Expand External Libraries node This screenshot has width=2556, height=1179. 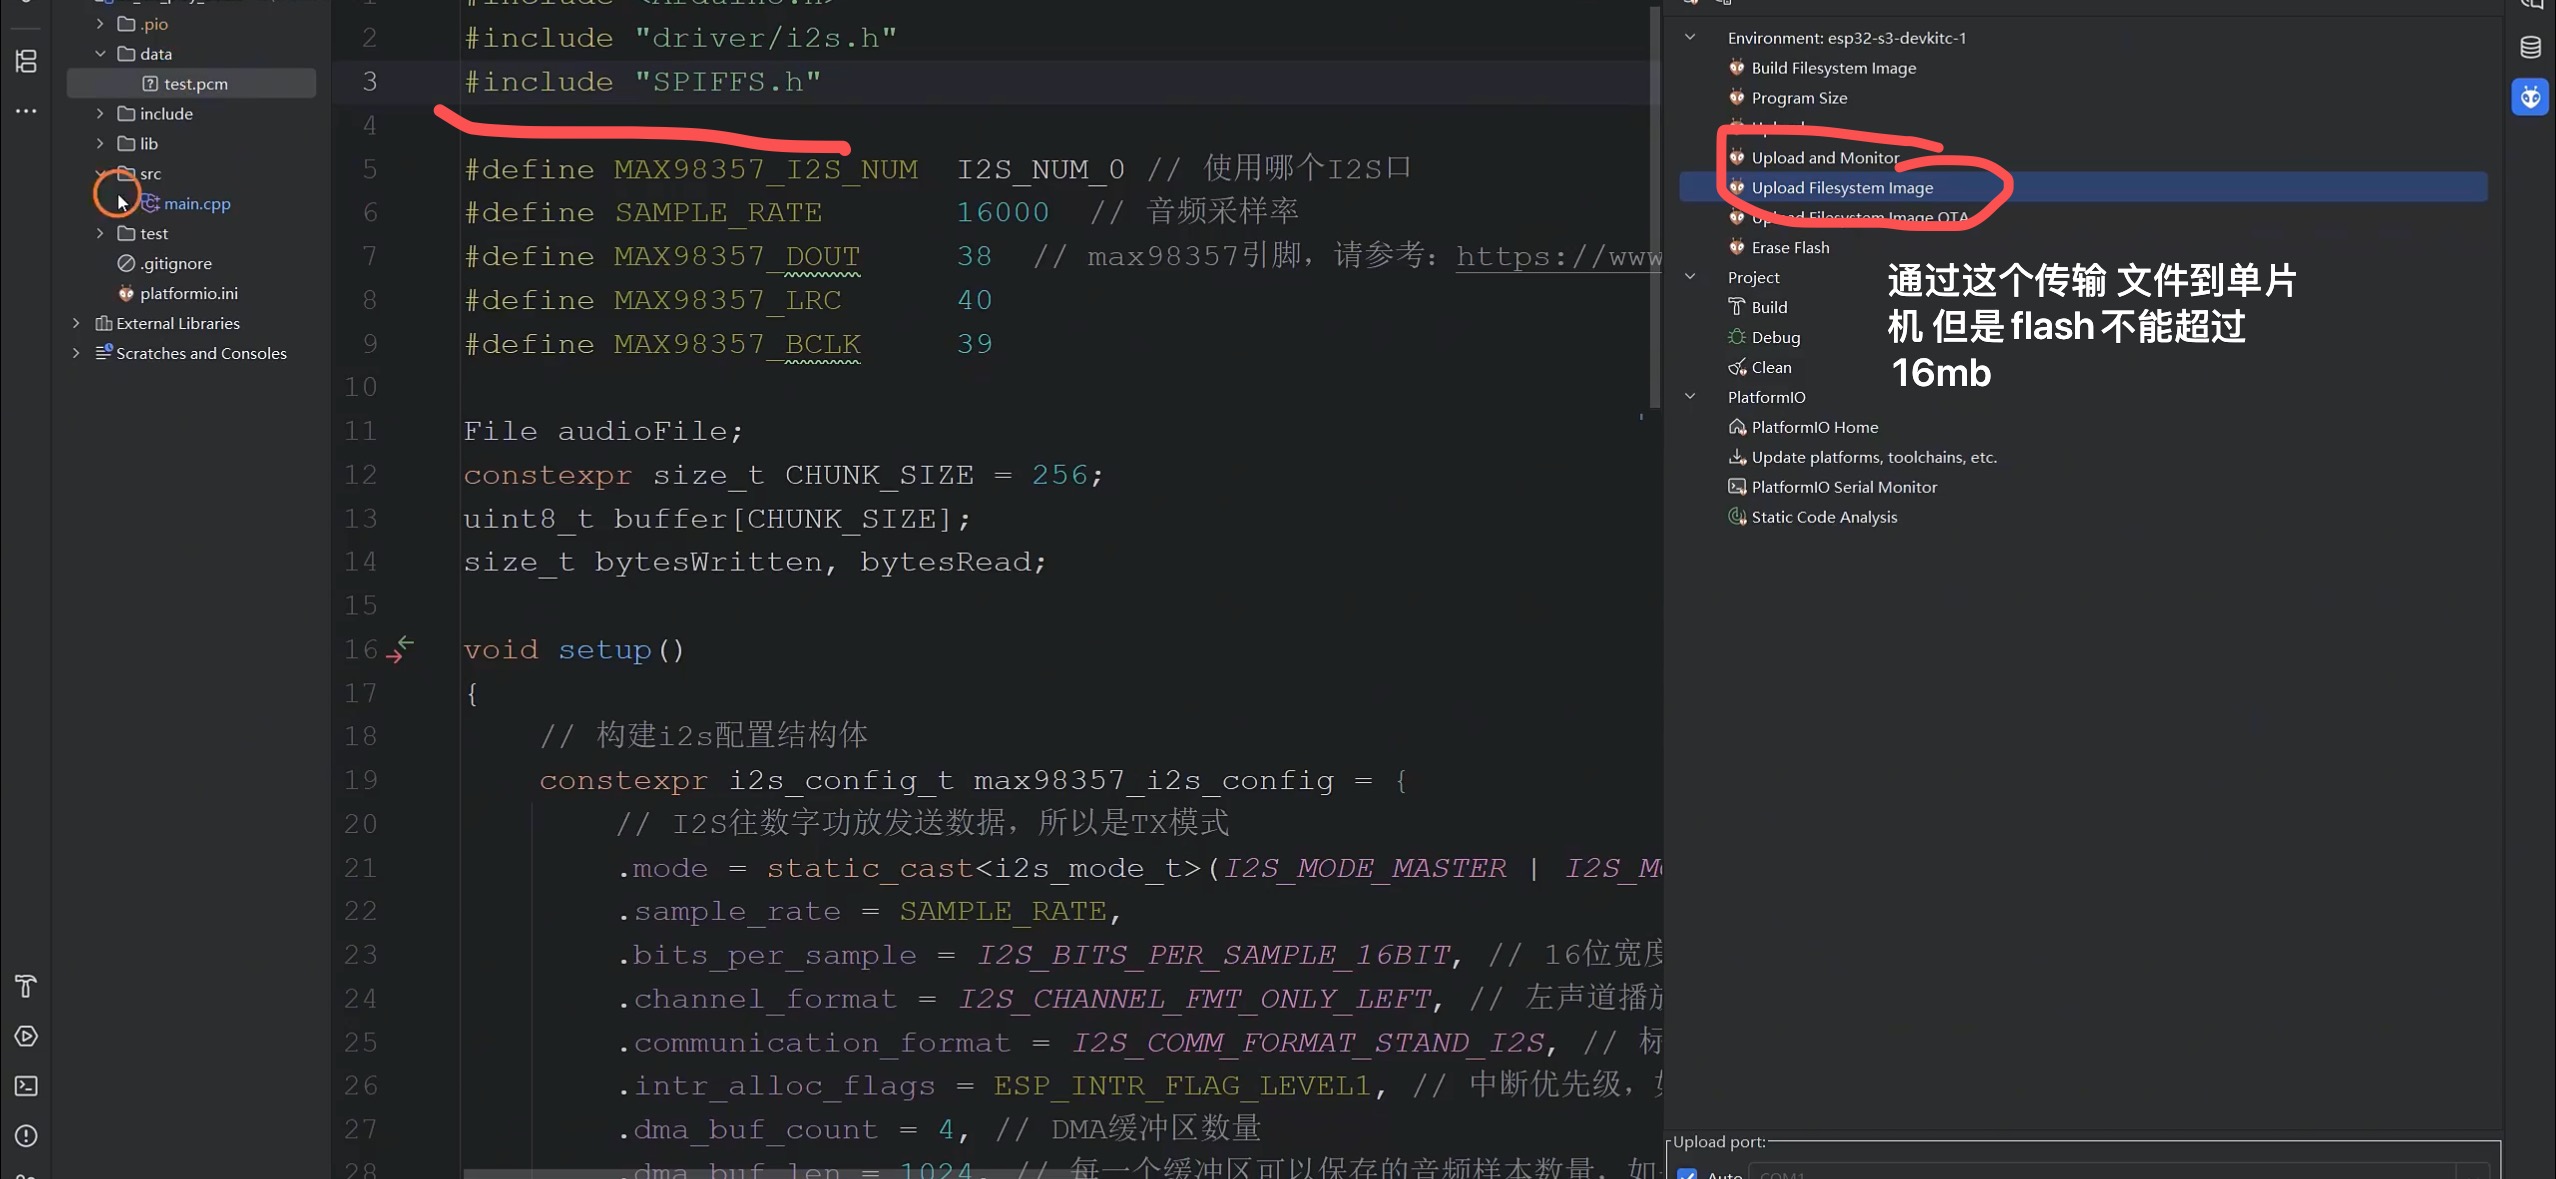click(76, 324)
